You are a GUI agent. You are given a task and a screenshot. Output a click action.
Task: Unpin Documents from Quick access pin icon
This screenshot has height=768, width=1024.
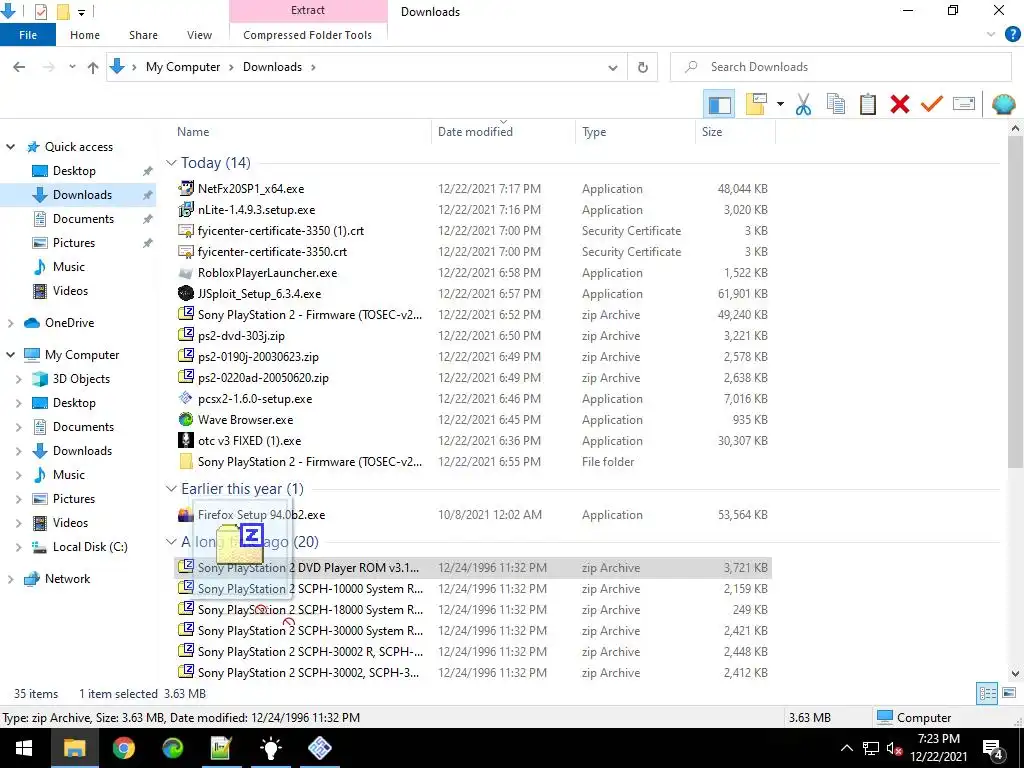click(148, 219)
